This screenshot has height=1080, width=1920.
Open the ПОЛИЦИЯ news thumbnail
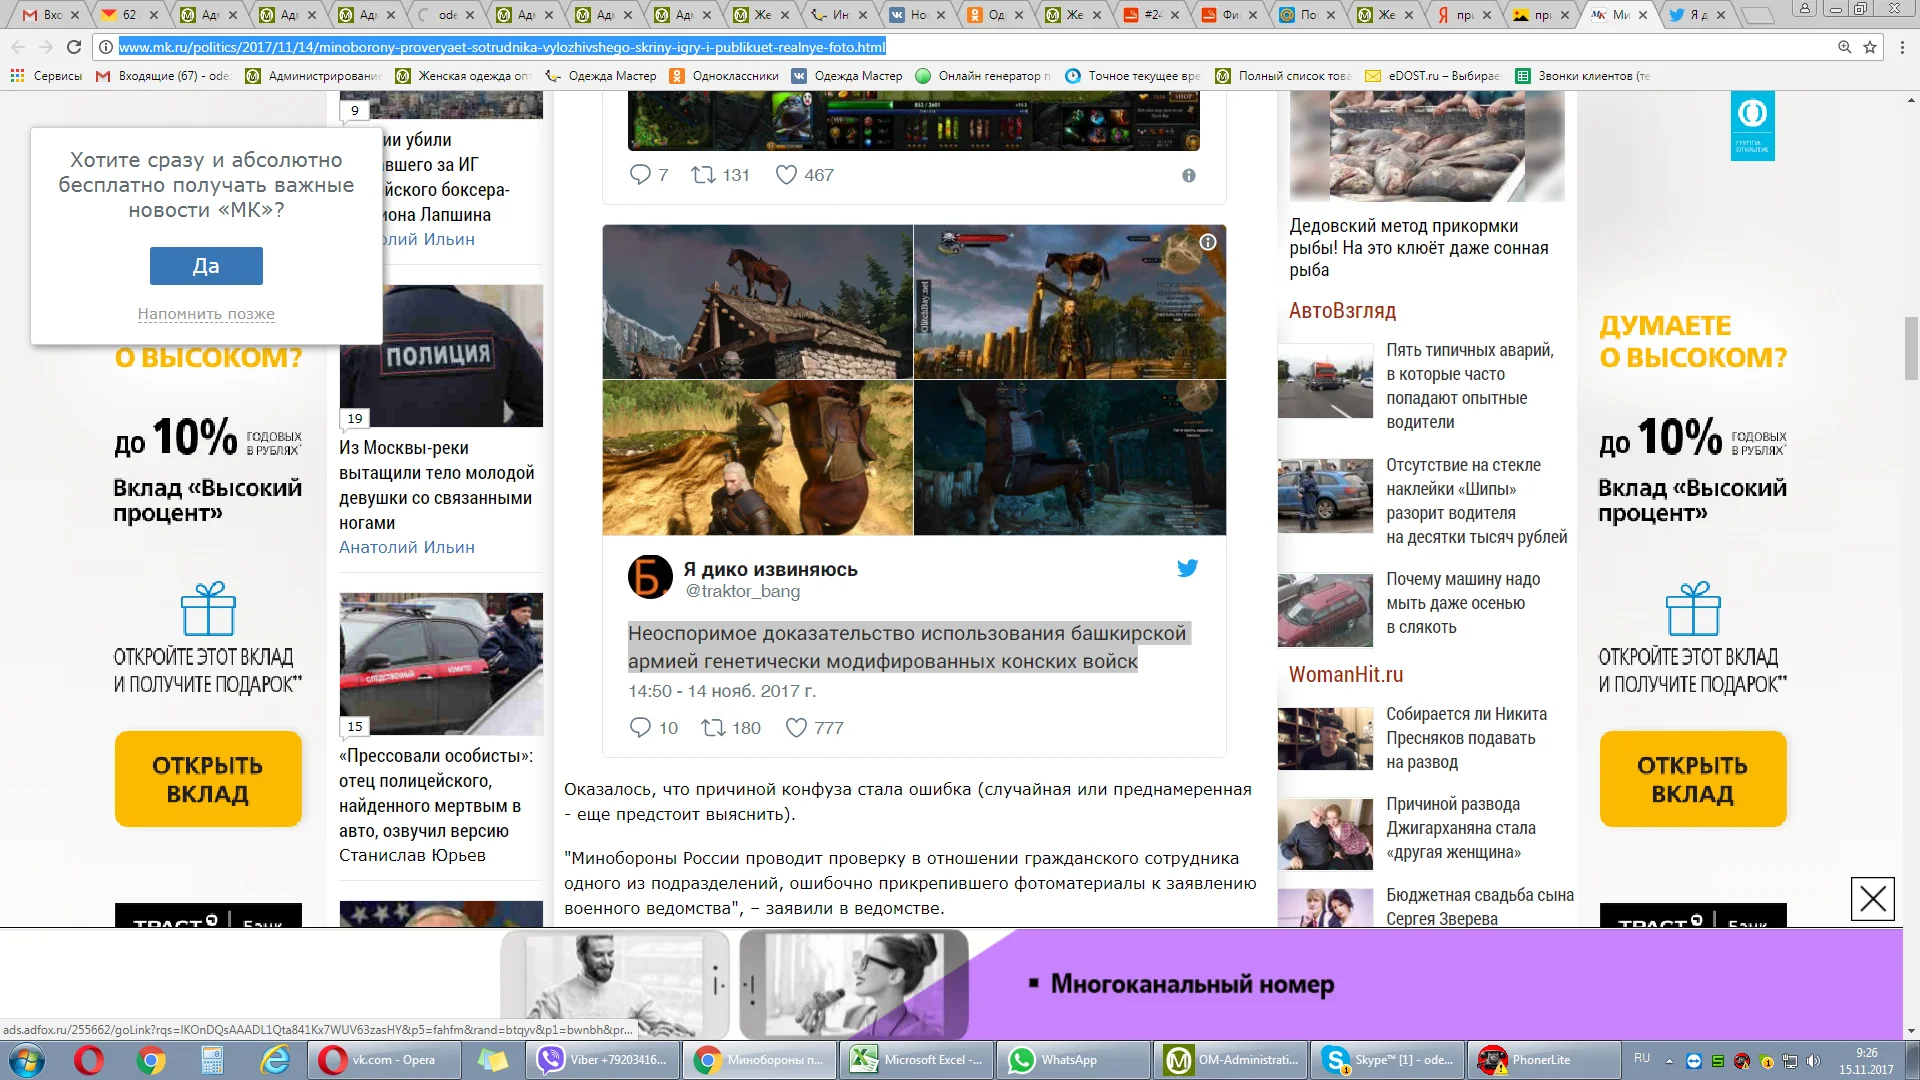click(441, 356)
